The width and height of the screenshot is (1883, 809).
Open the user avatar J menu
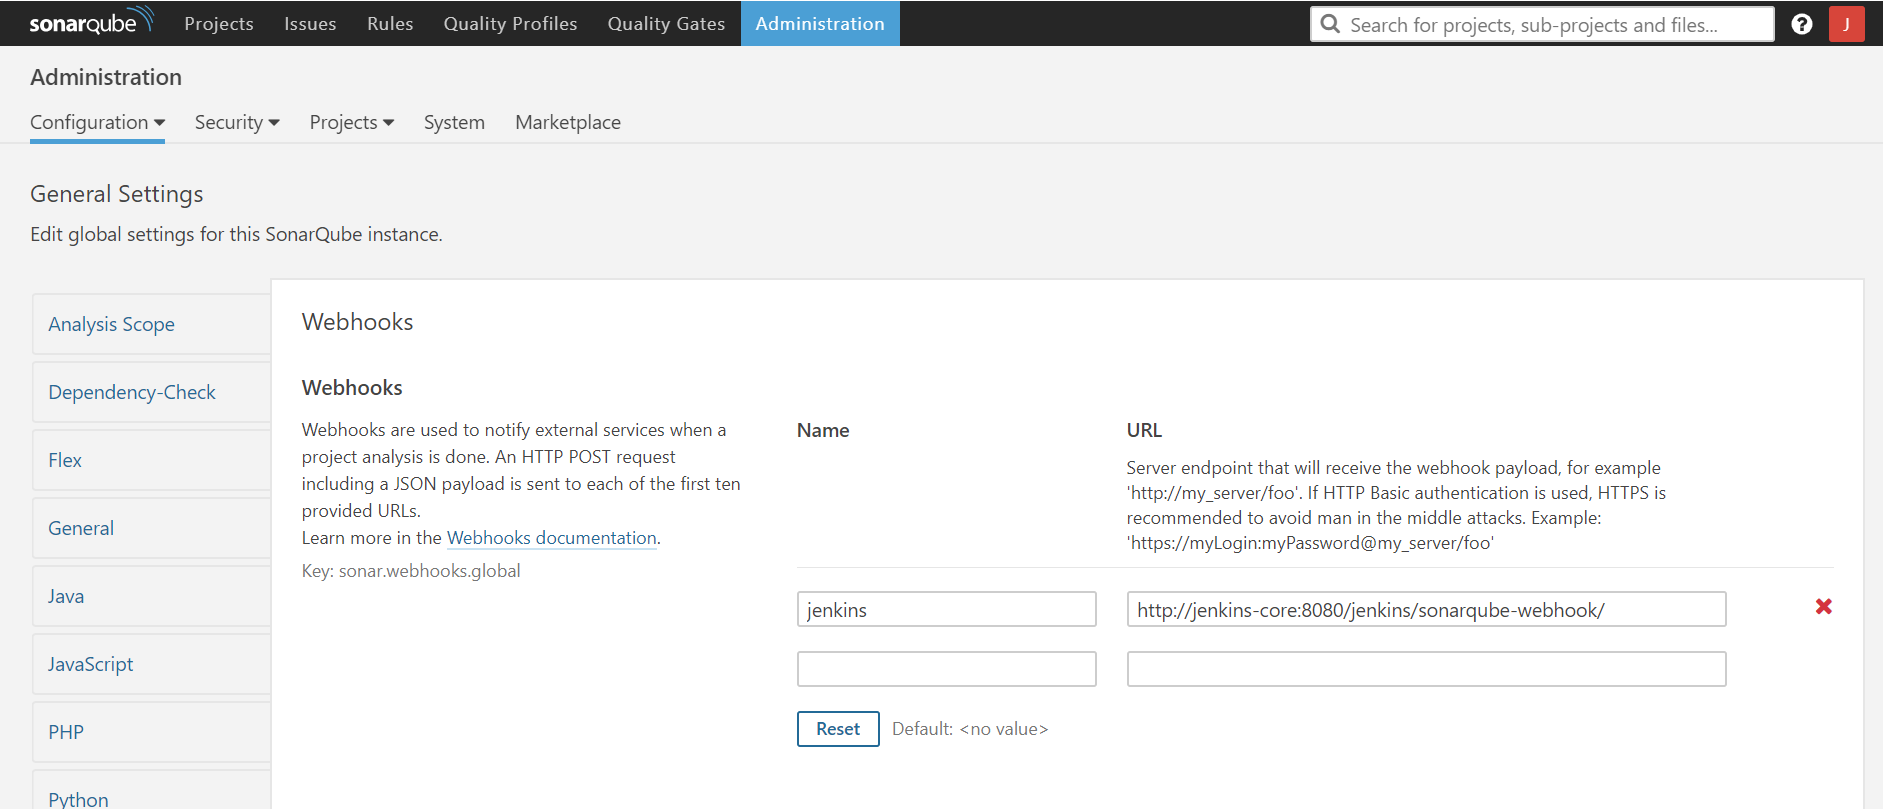[x=1846, y=24]
